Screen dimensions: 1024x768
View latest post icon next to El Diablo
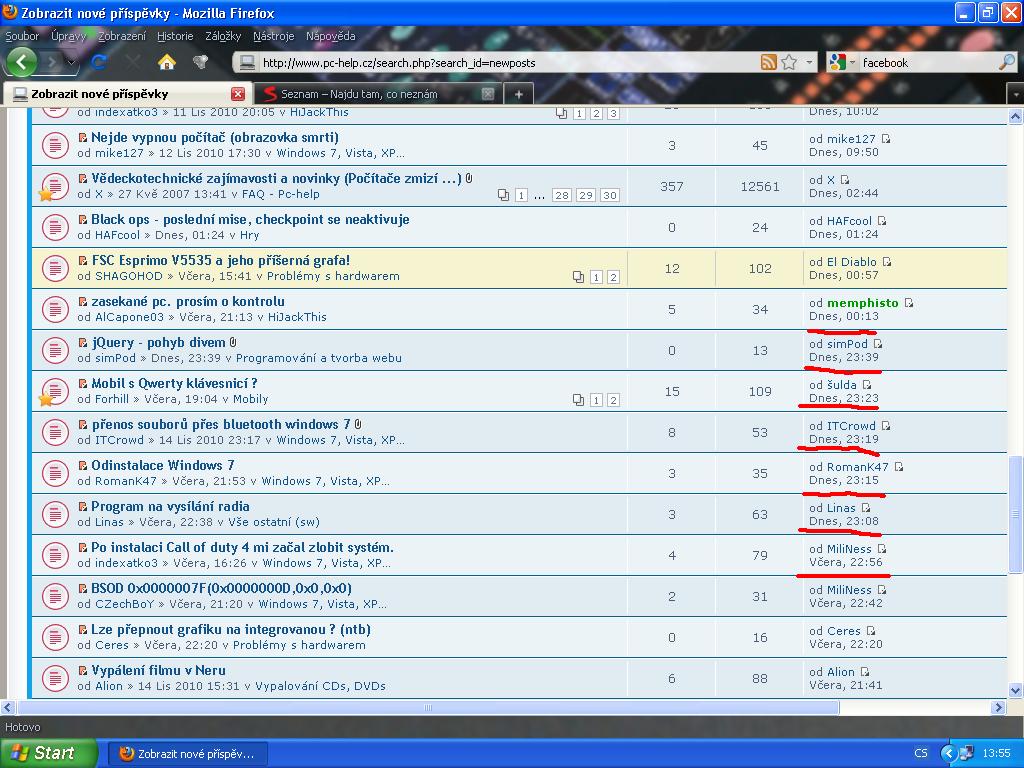(887, 262)
